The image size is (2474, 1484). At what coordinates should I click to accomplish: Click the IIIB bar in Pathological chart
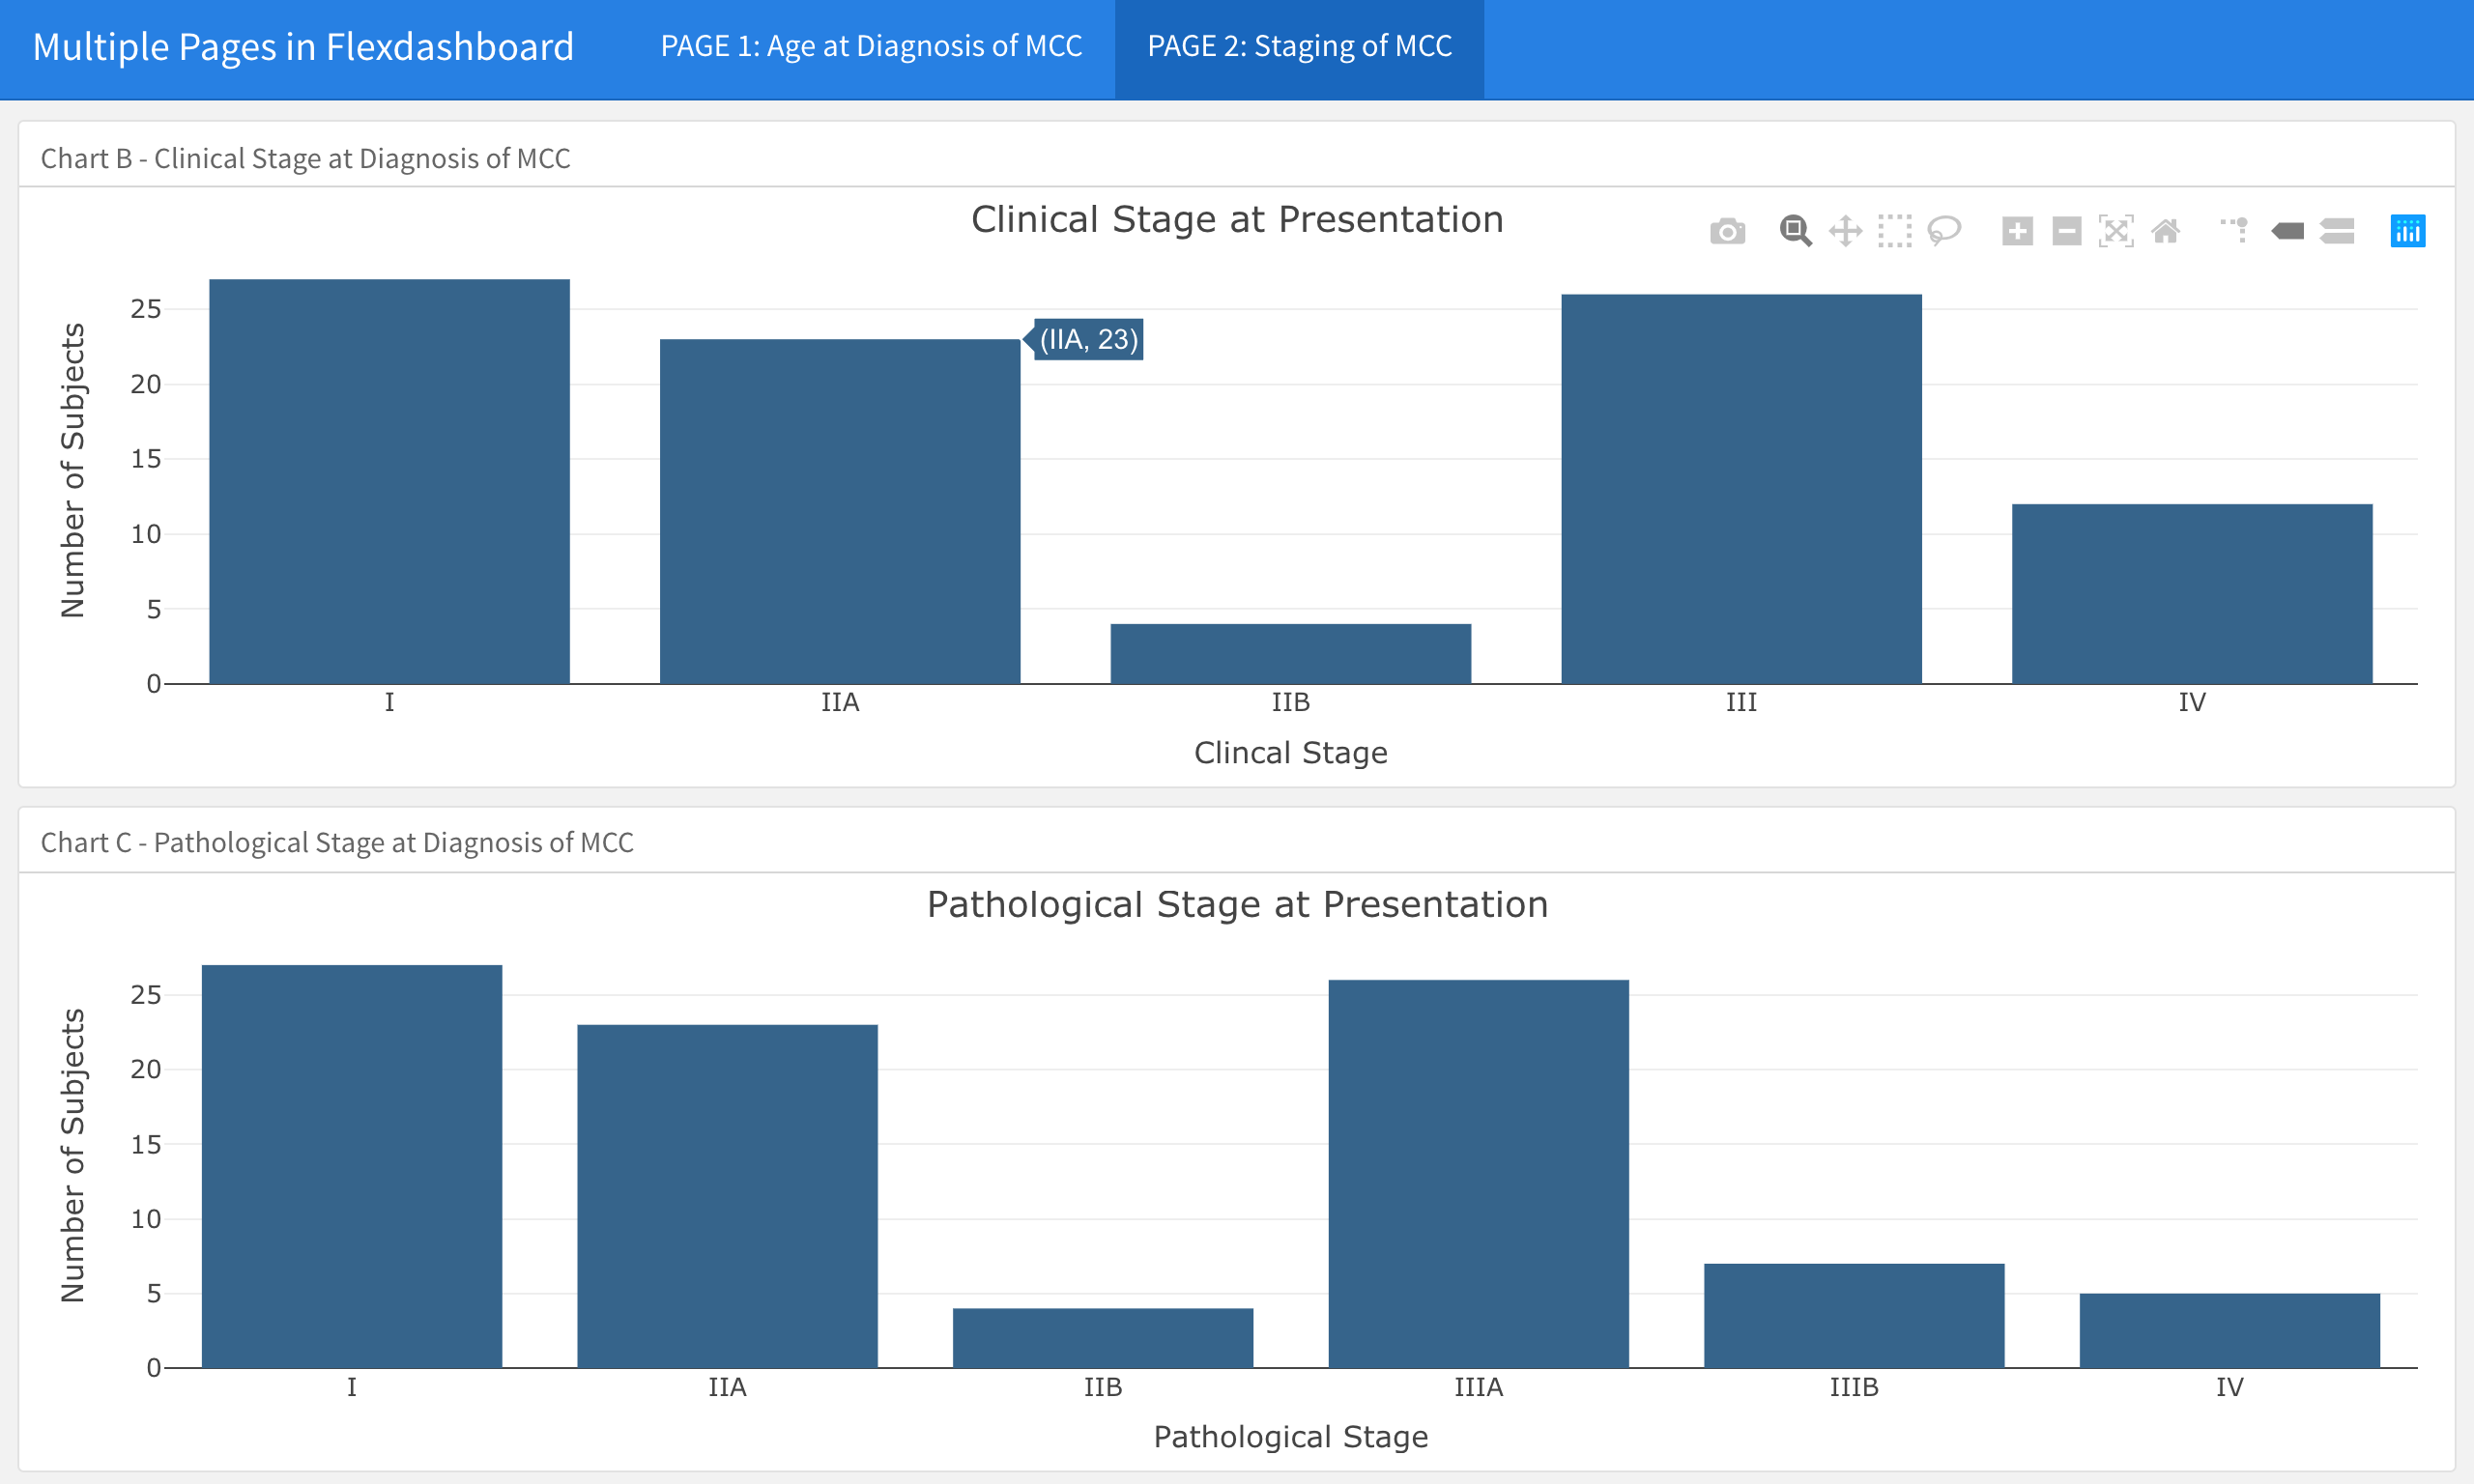tap(1853, 1316)
